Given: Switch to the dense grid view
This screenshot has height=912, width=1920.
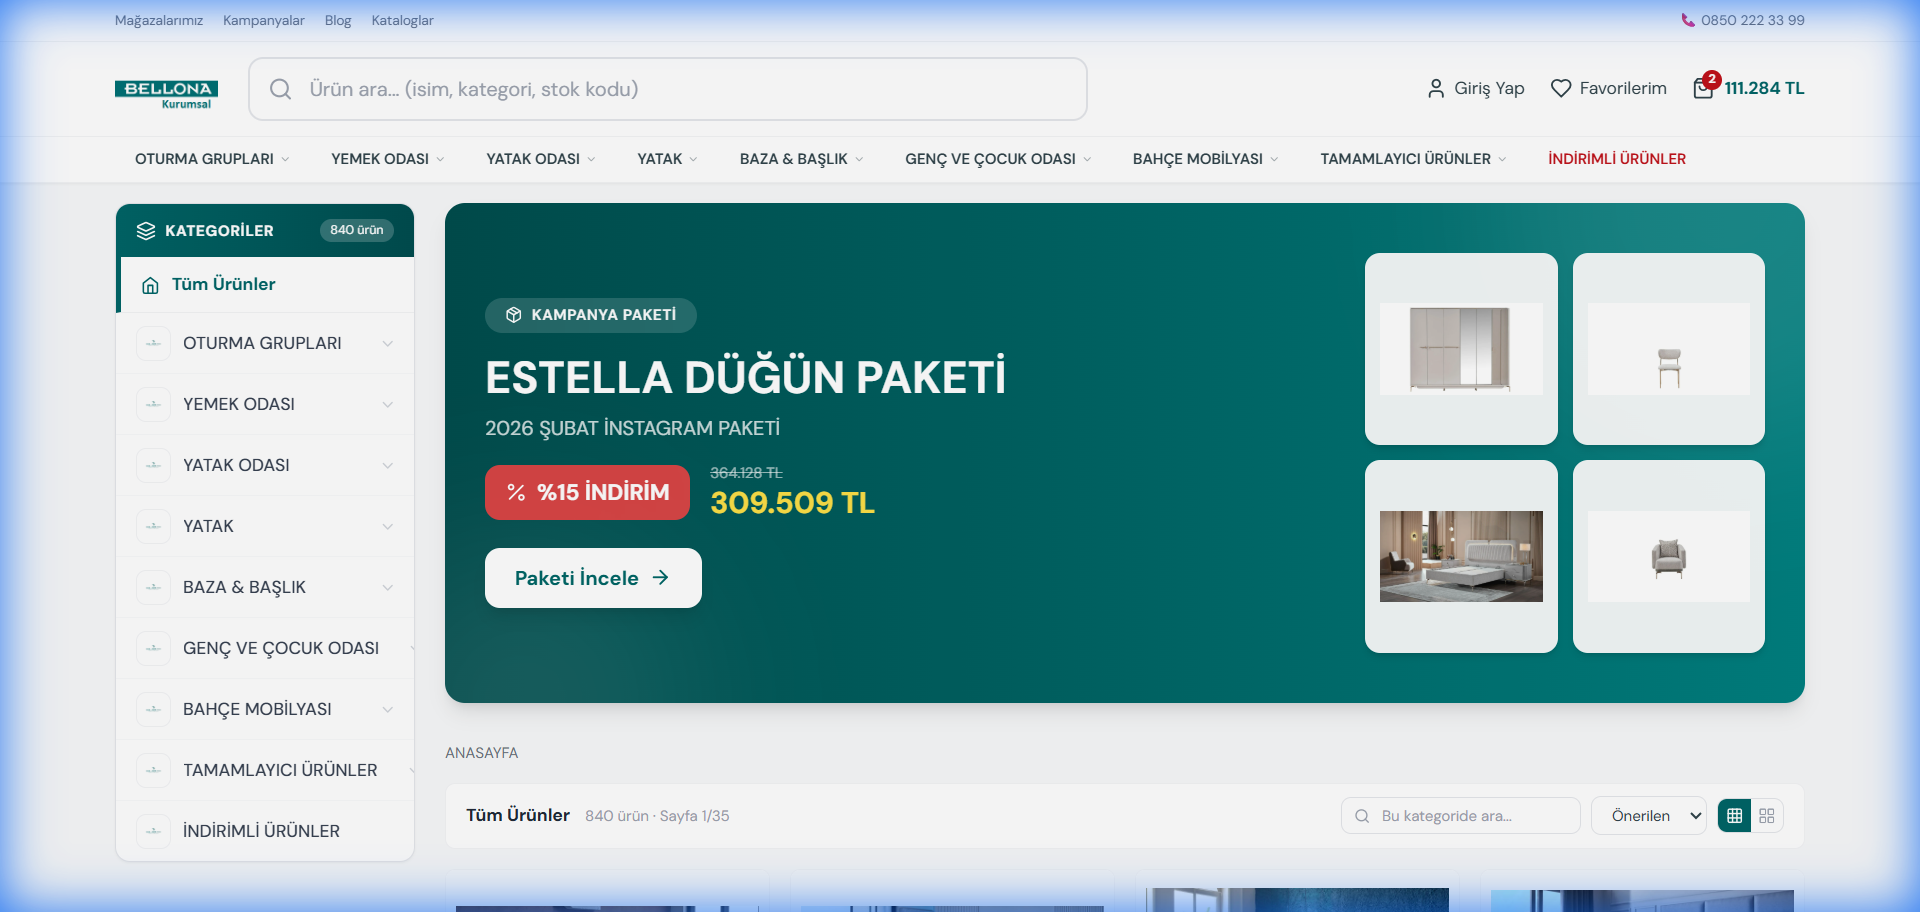Looking at the screenshot, I should (x=1767, y=816).
